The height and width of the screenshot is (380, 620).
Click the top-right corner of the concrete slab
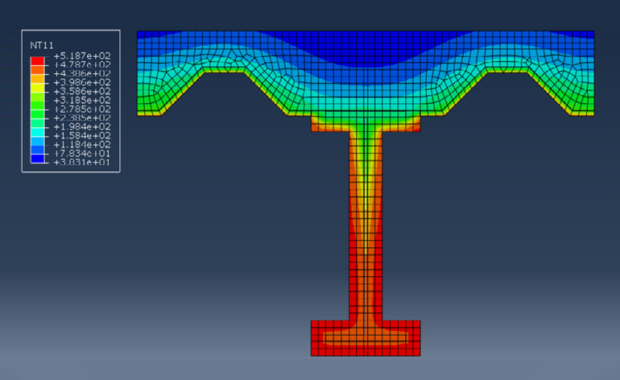pyautogui.click(x=594, y=32)
